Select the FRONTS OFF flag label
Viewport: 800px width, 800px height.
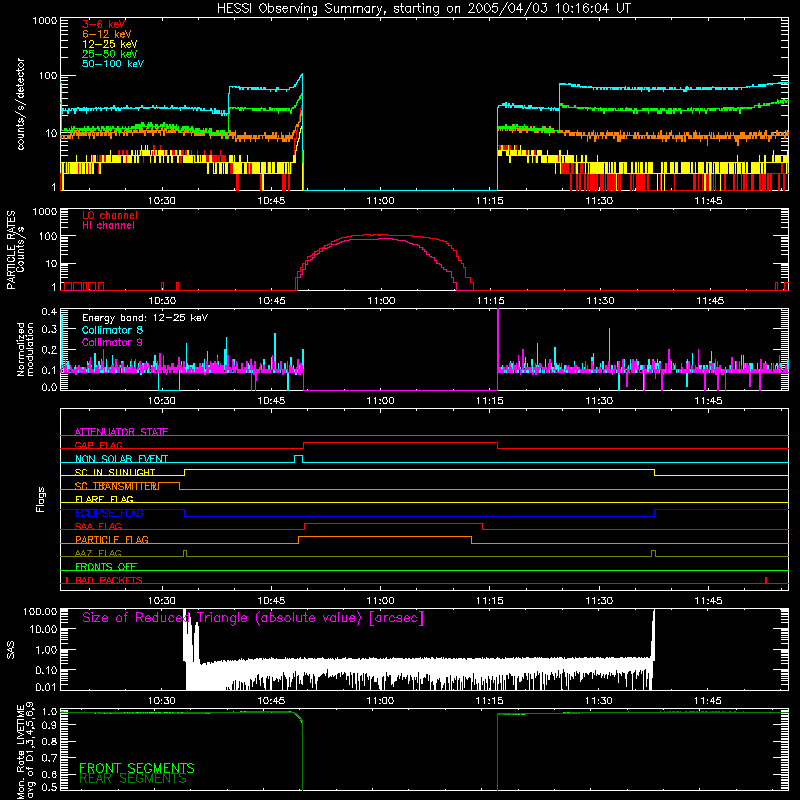[x=106, y=566]
